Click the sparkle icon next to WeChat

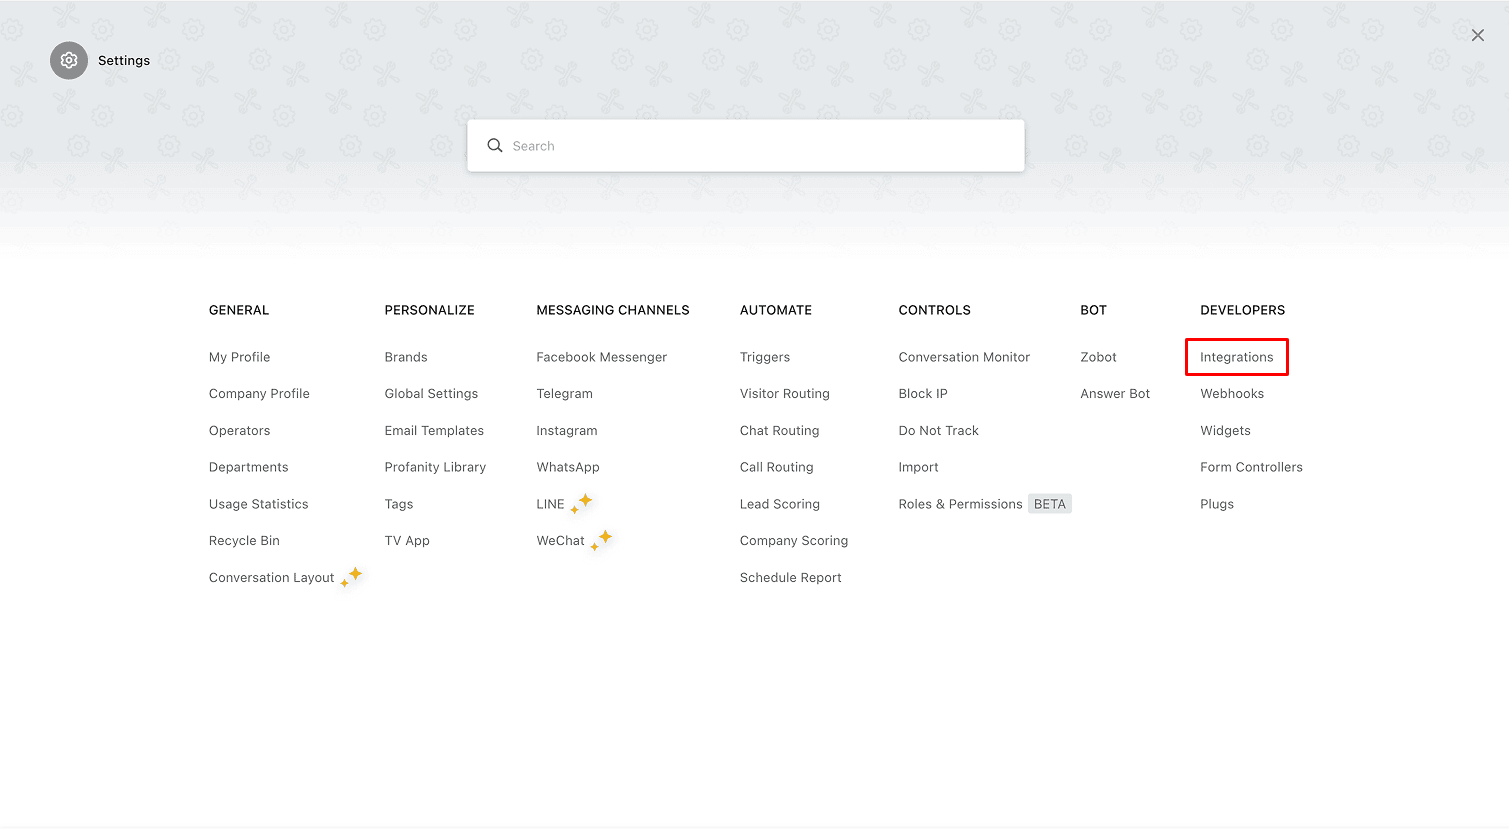coord(602,540)
